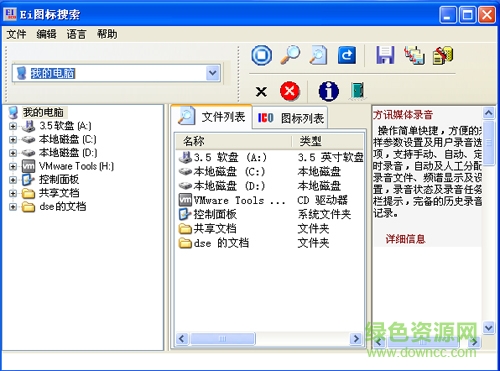Click info panel scroll up arrow
500x371 pixels.
click(x=488, y=113)
